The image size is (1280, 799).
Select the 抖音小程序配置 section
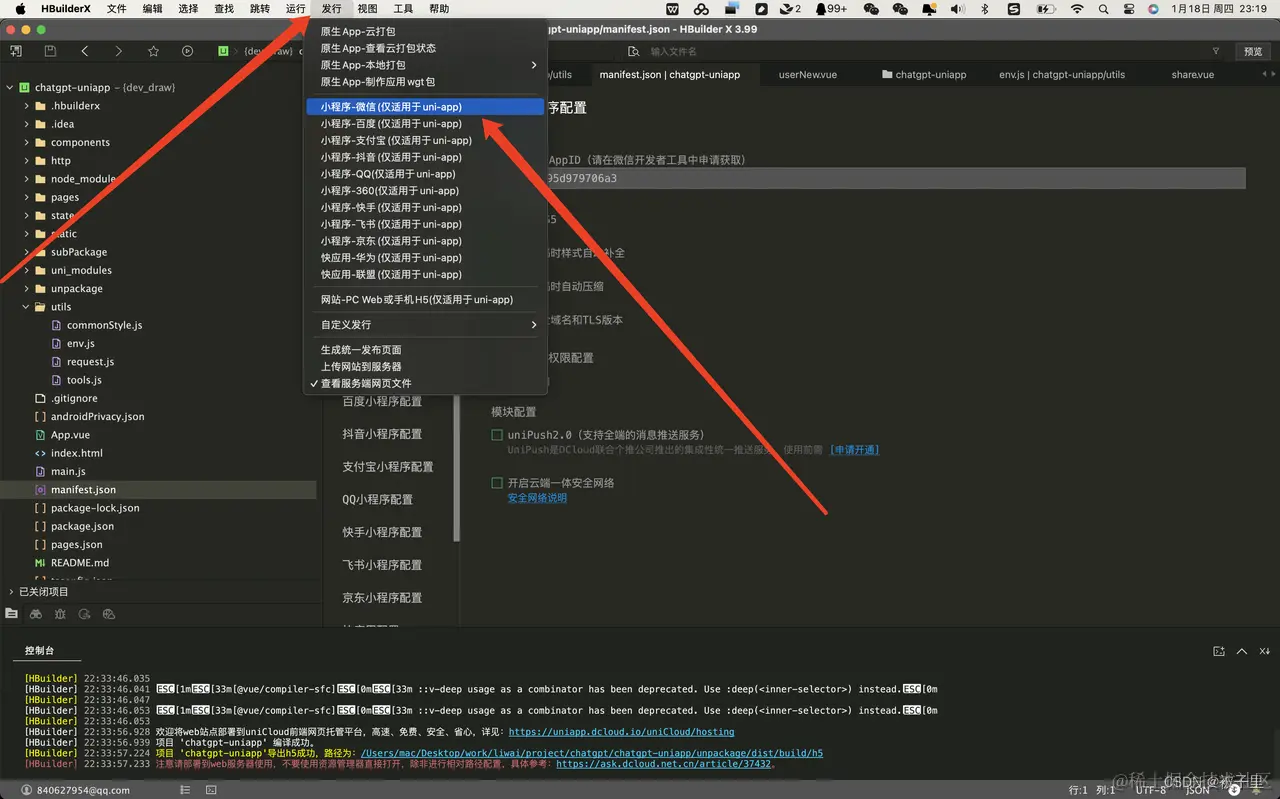coord(382,434)
